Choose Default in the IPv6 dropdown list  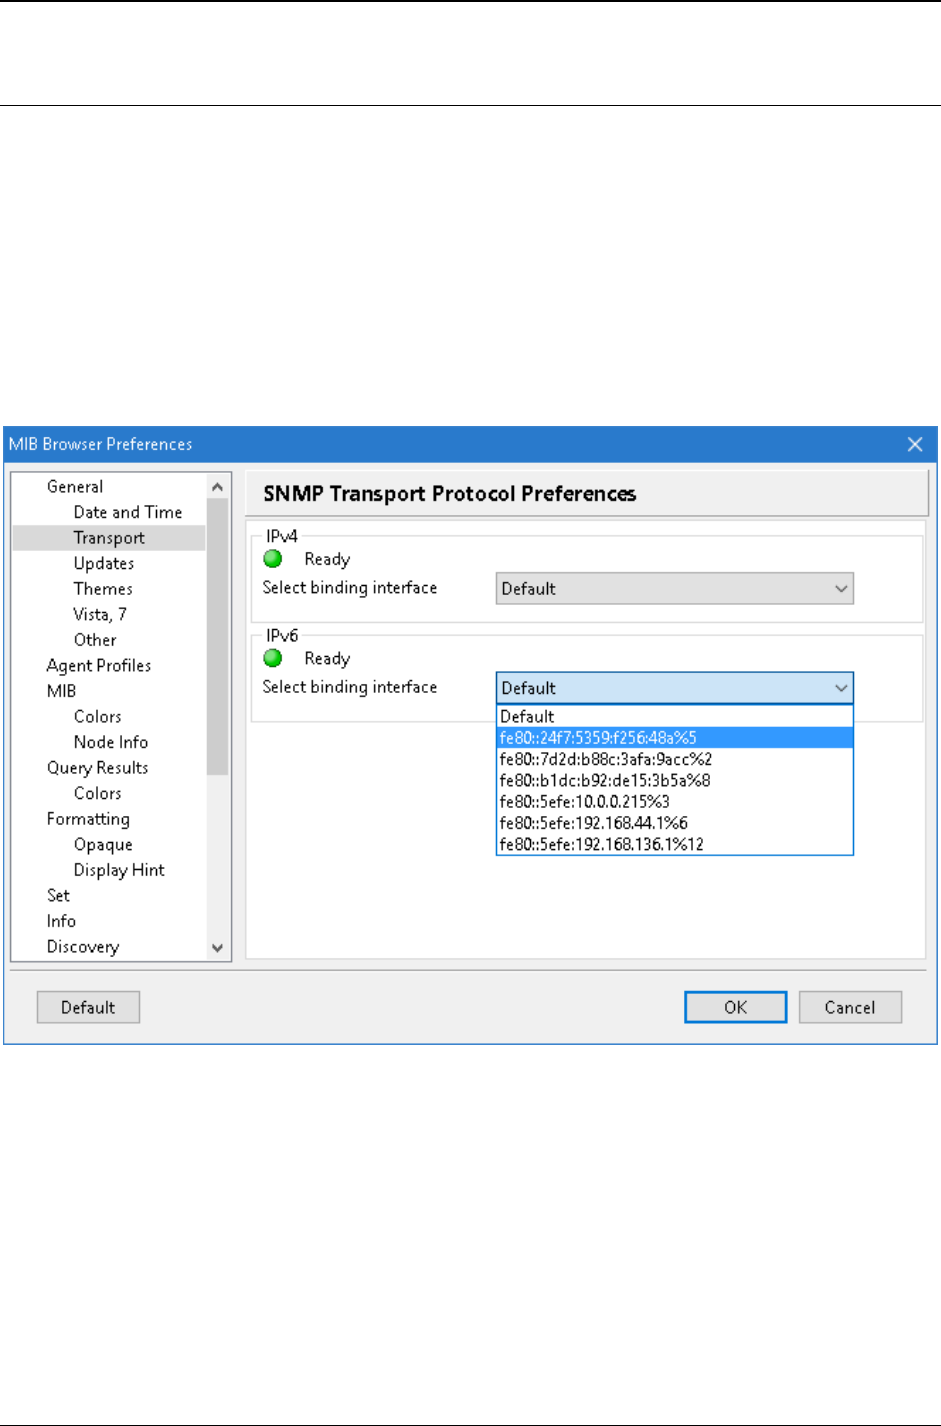(675, 716)
